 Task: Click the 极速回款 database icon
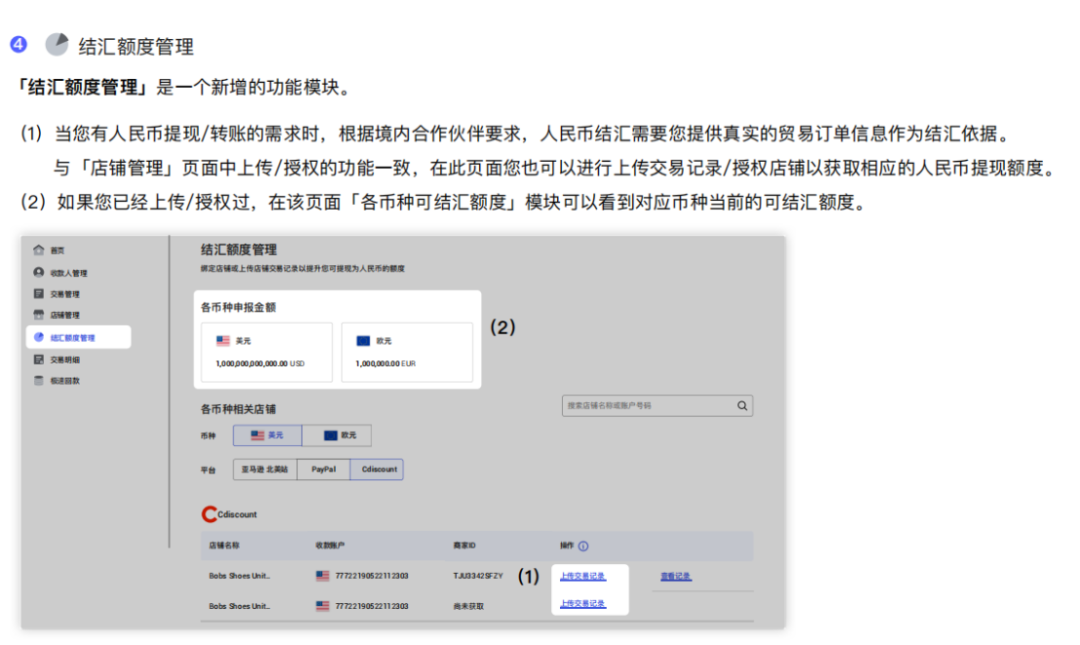38,381
